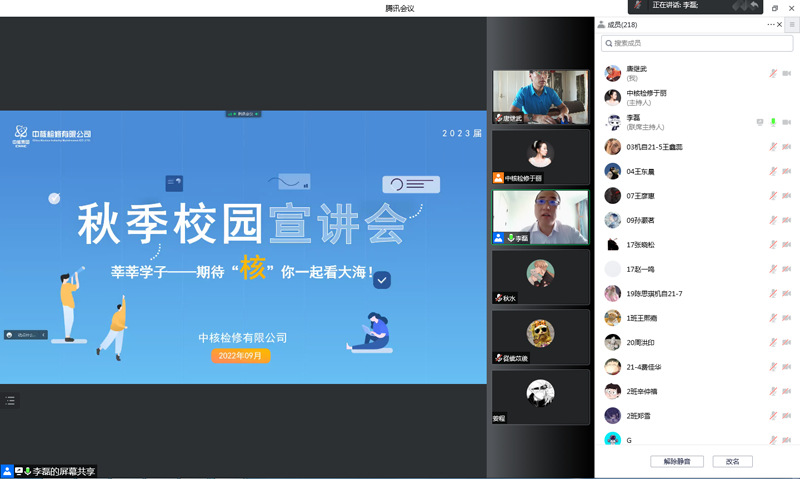Open the list menu icon below the shared slide
800x479 pixels.
[10, 400]
